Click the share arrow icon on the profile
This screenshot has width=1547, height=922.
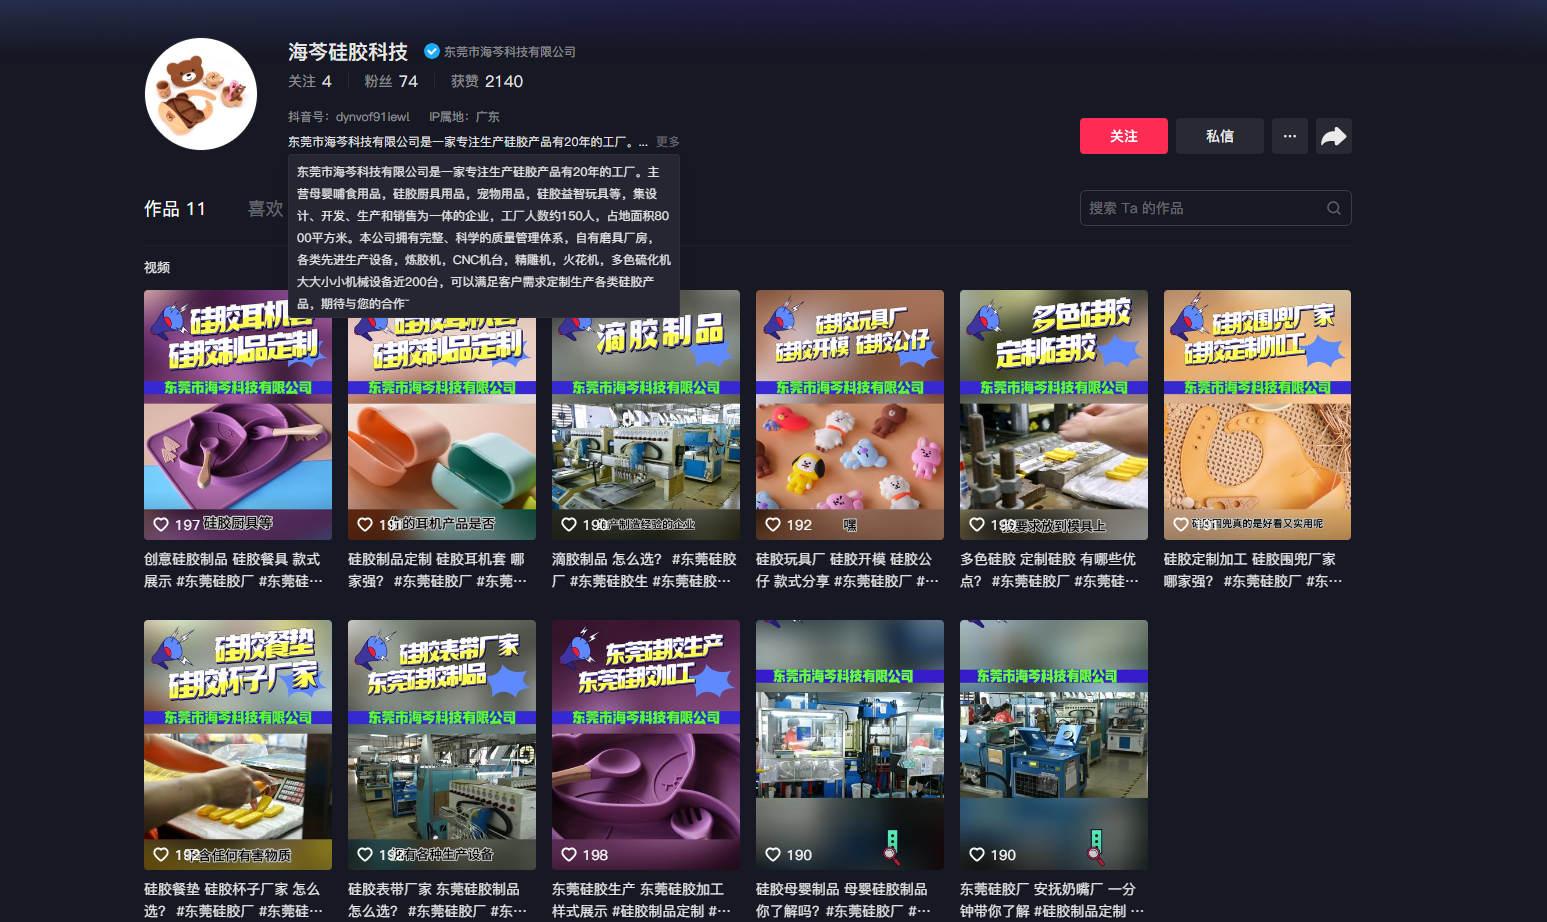pos(1333,136)
